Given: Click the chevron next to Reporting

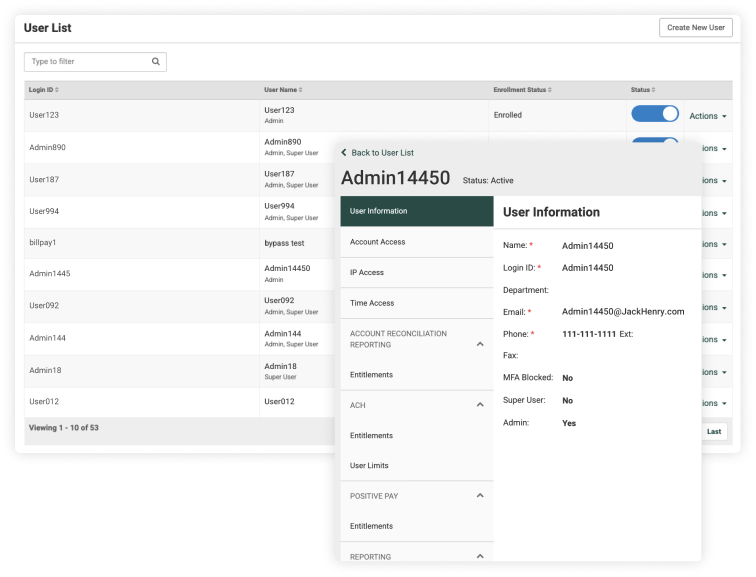Looking at the screenshot, I should [x=479, y=556].
